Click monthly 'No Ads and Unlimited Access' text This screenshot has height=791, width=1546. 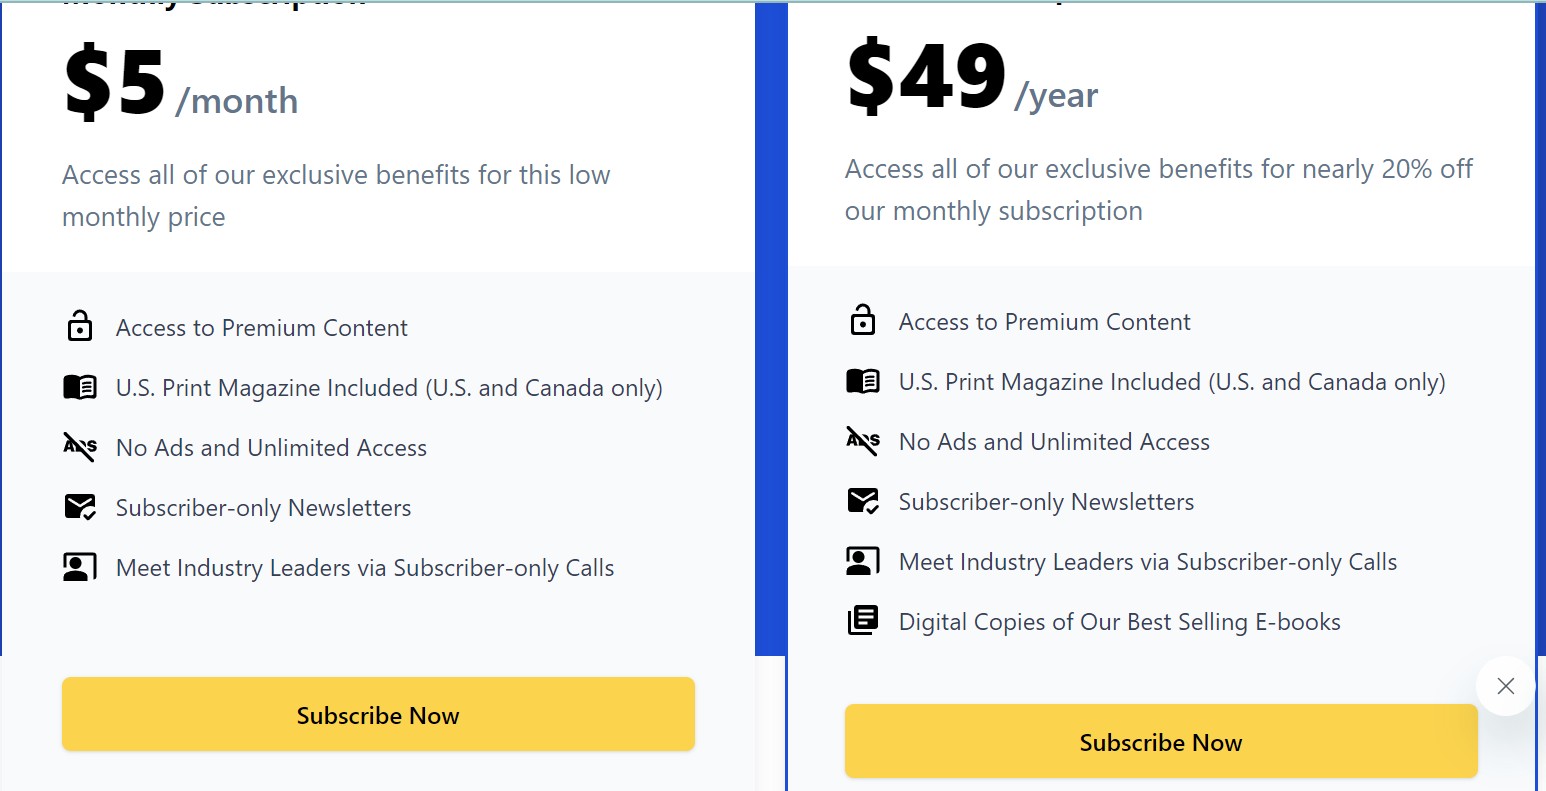272,448
